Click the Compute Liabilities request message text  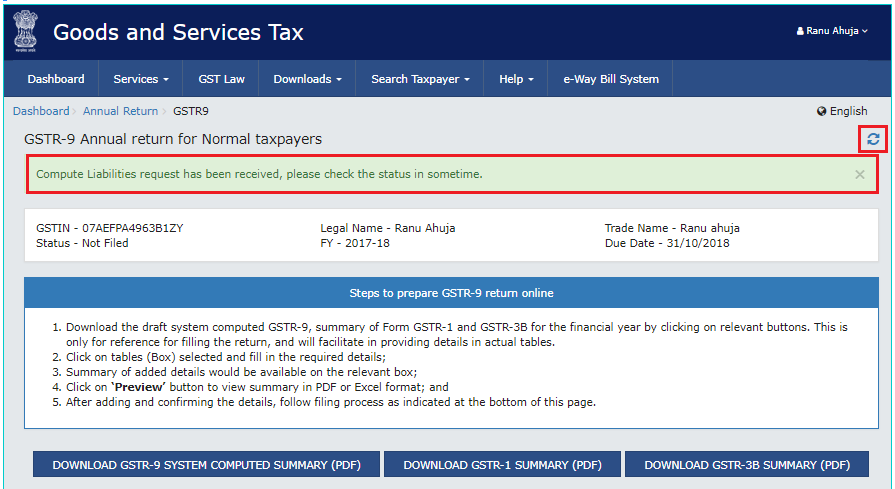point(259,174)
